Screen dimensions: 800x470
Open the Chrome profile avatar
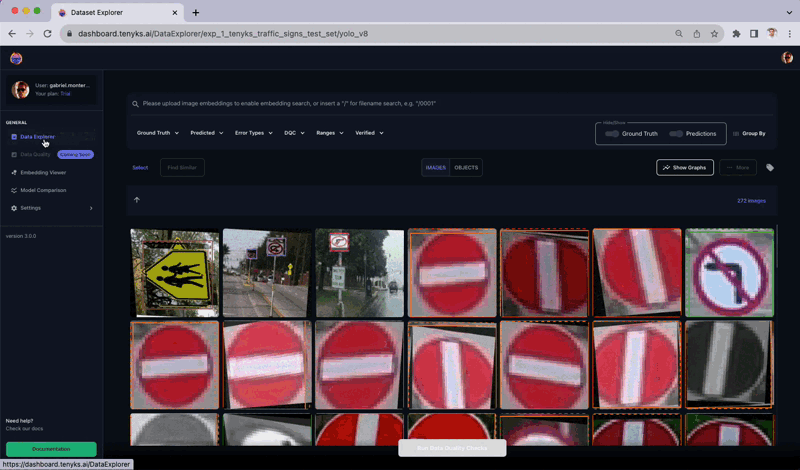click(x=772, y=34)
